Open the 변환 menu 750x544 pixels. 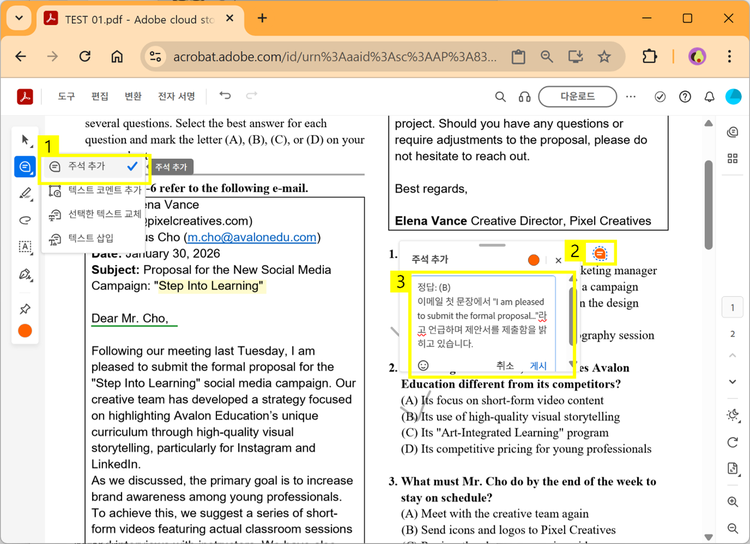click(133, 96)
